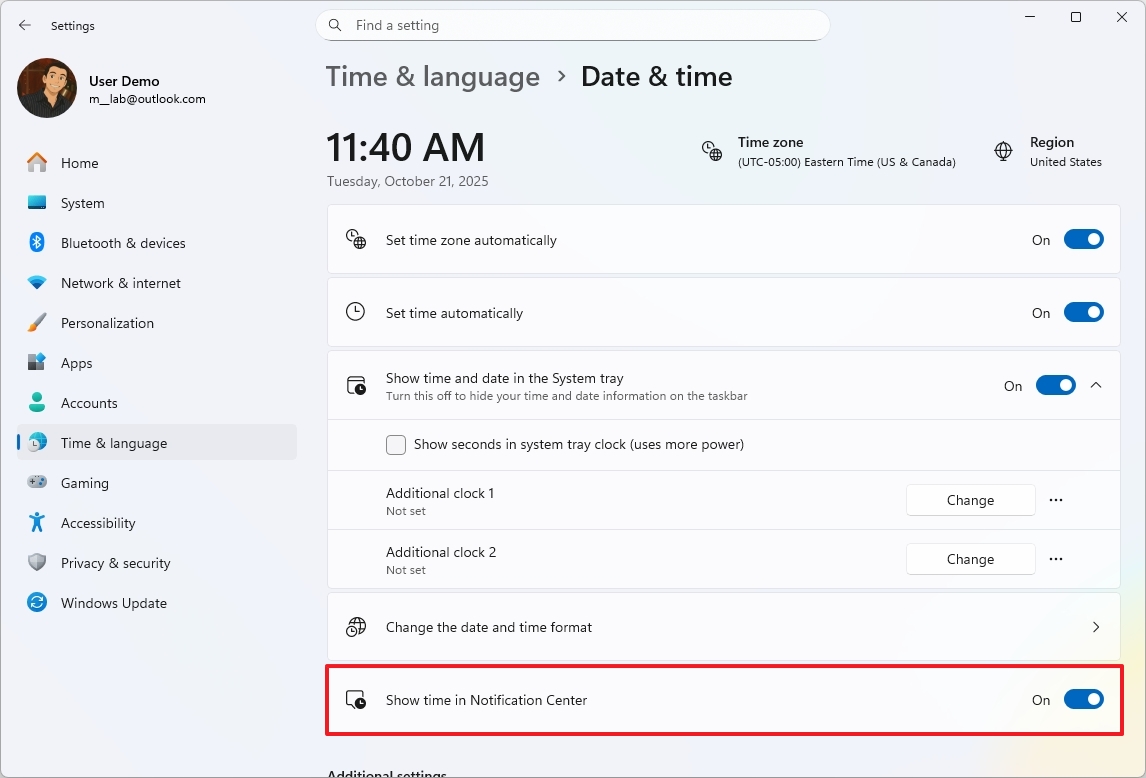Click the Privacy & security shield icon
Viewport: 1146px width, 778px height.
37,563
